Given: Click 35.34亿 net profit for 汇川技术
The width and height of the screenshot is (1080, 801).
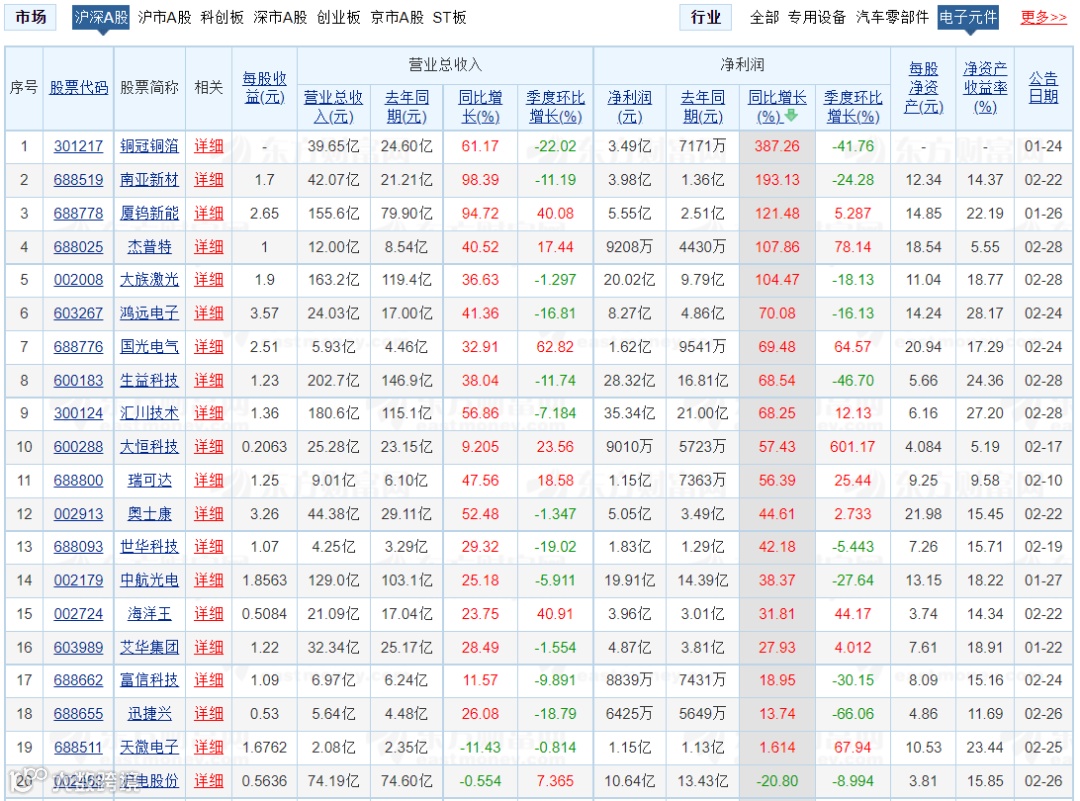Looking at the screenshot, I should pos(630,413).
